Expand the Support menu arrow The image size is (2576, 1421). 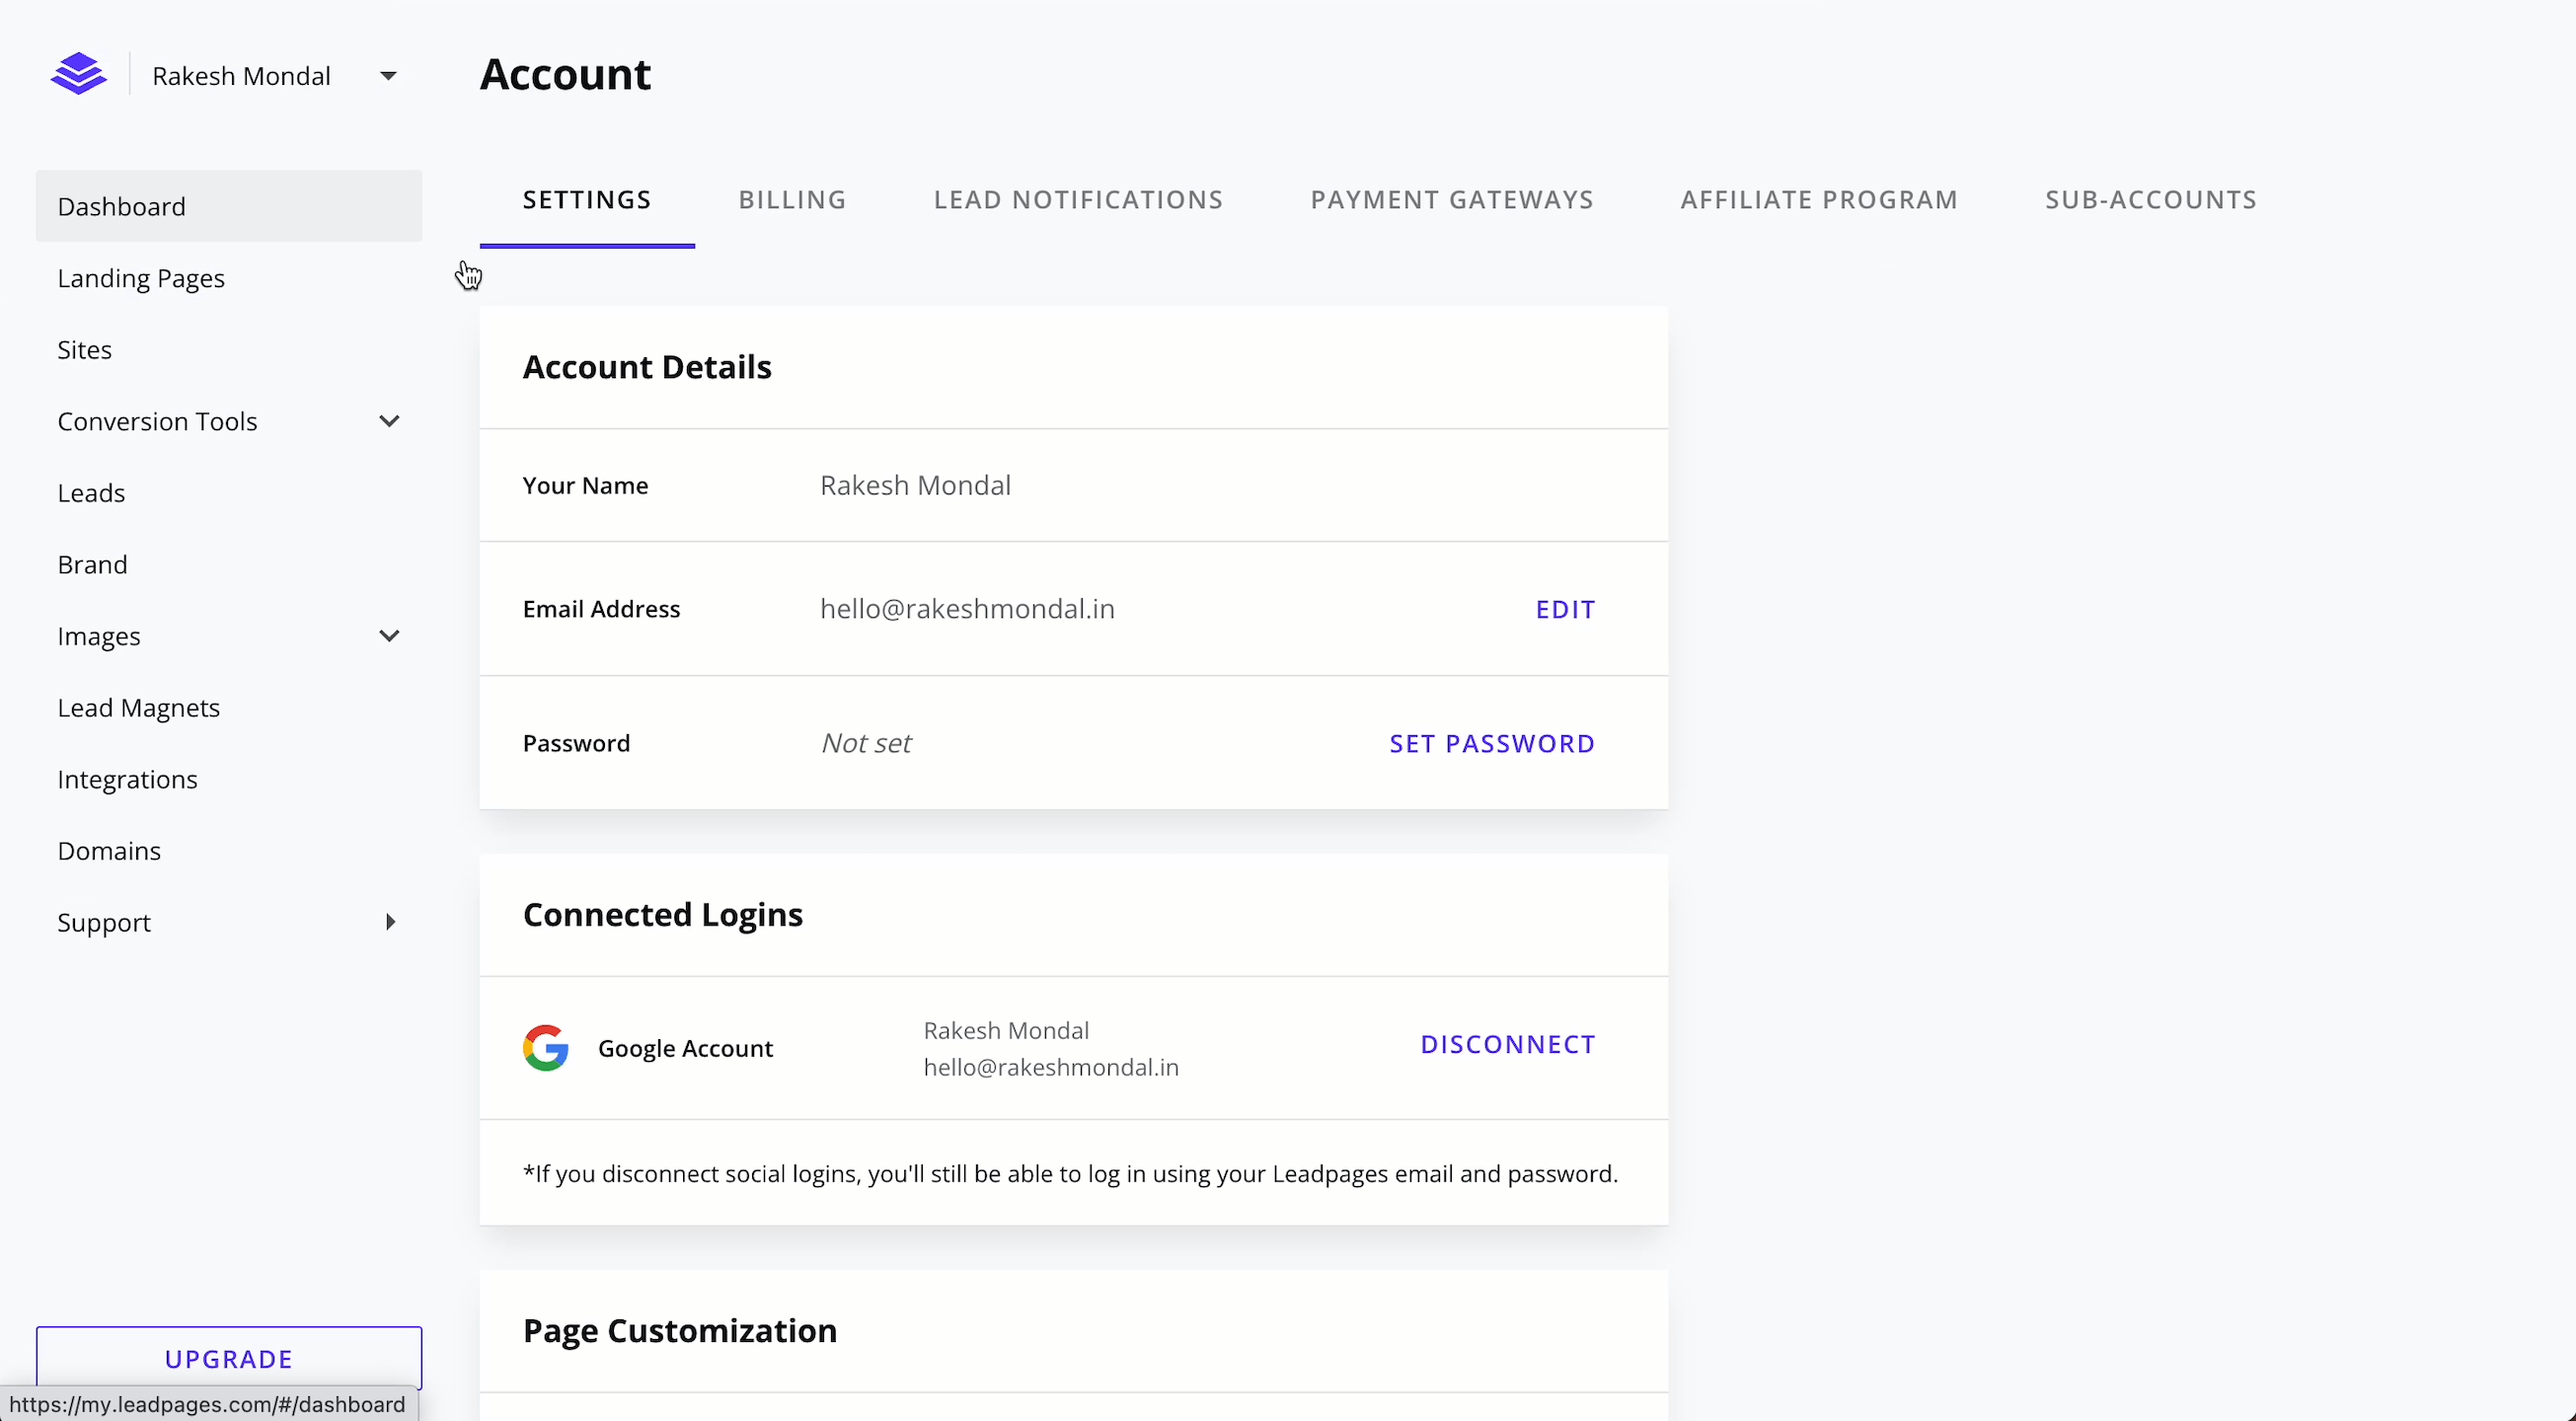pos(390,922)
